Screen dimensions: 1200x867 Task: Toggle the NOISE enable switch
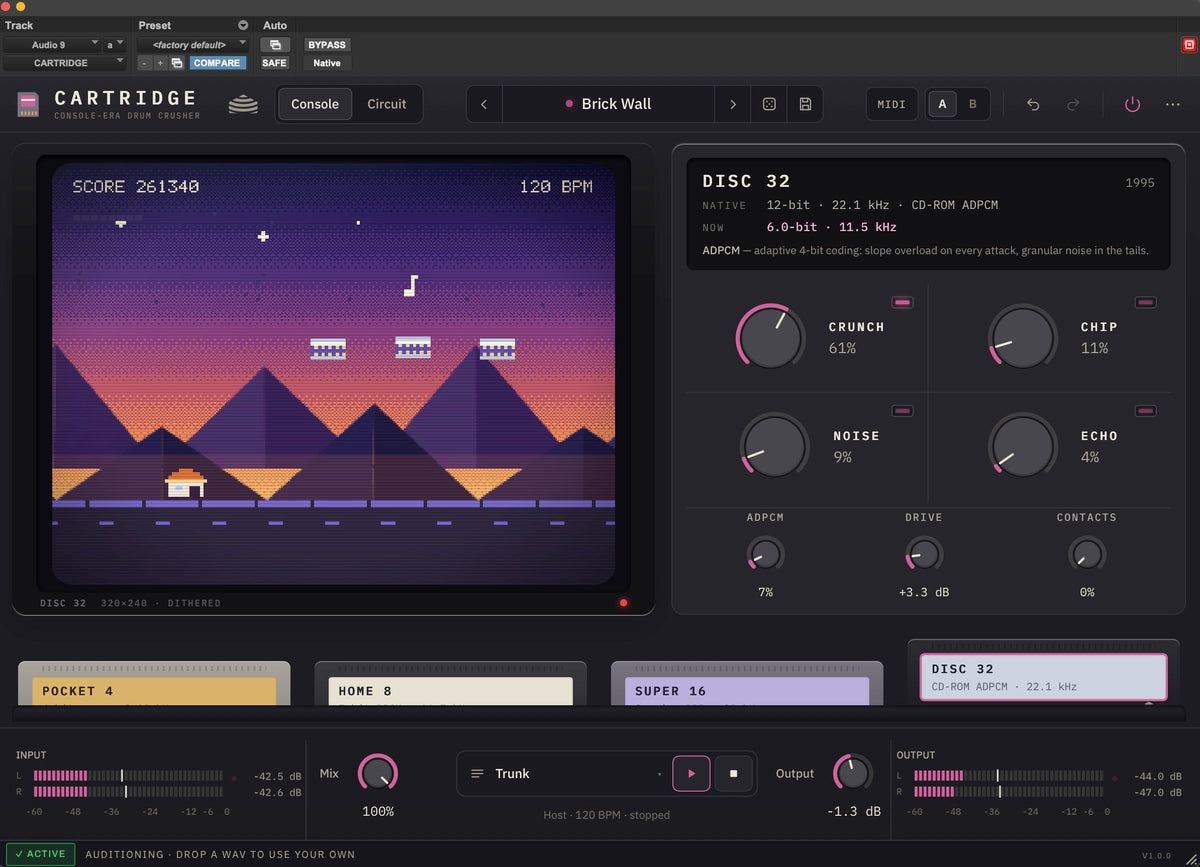902,411
